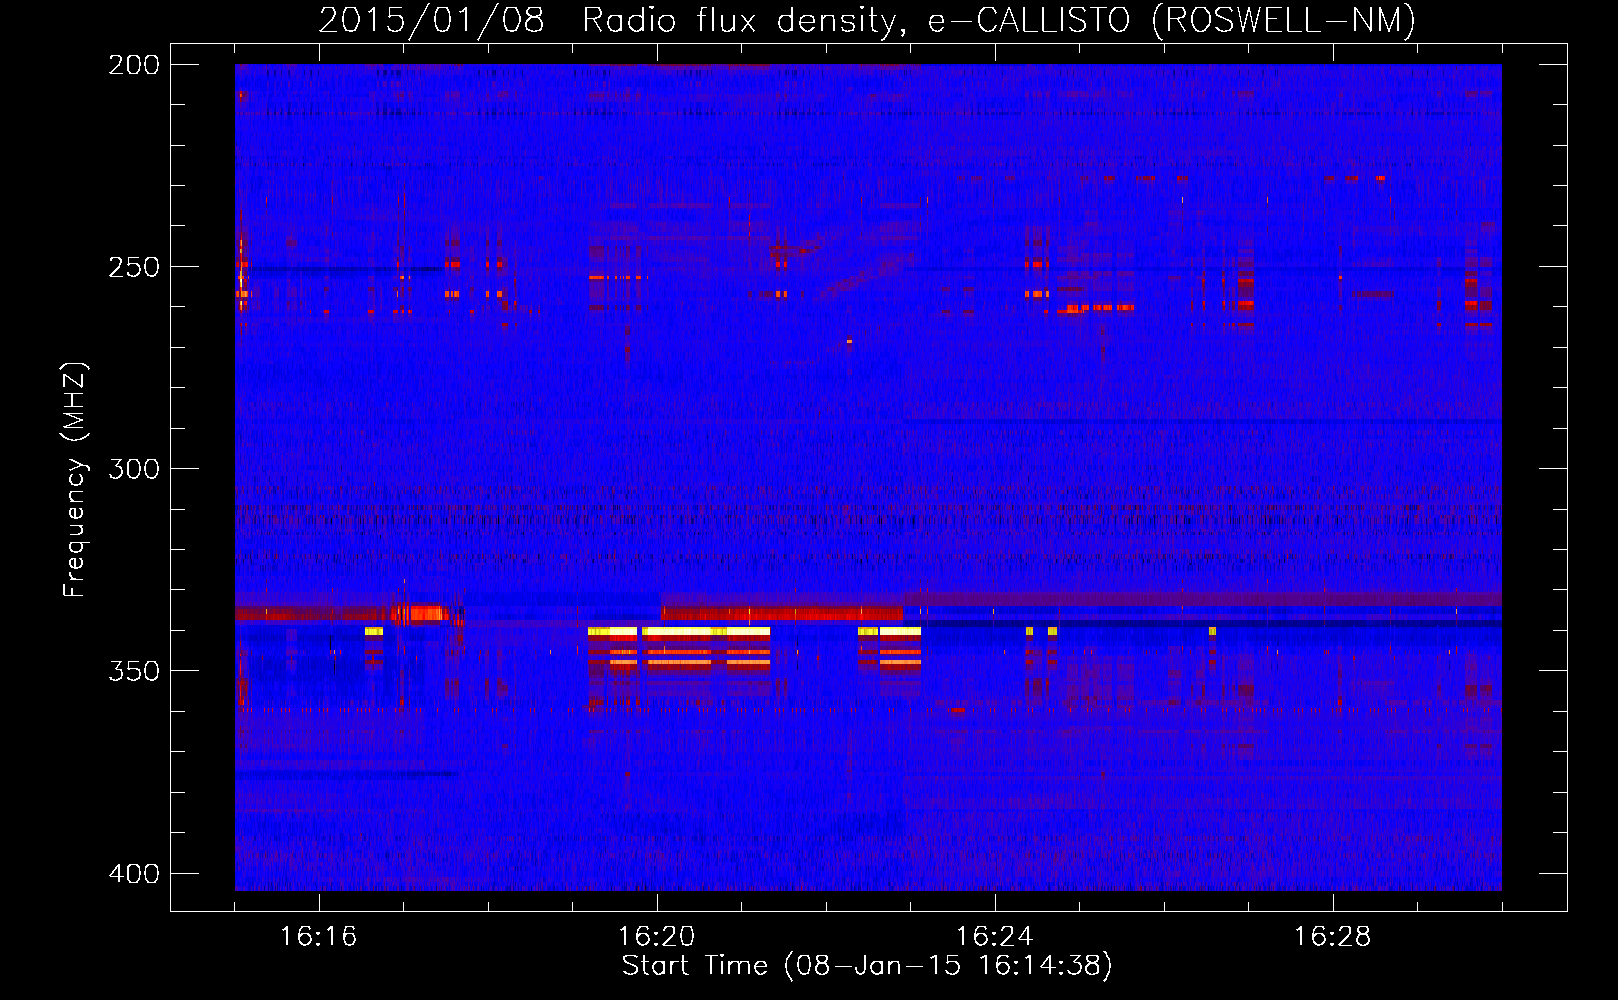Click the 'Start Time (08-Jan-15 16:14:38)' x-axis label

867,966
